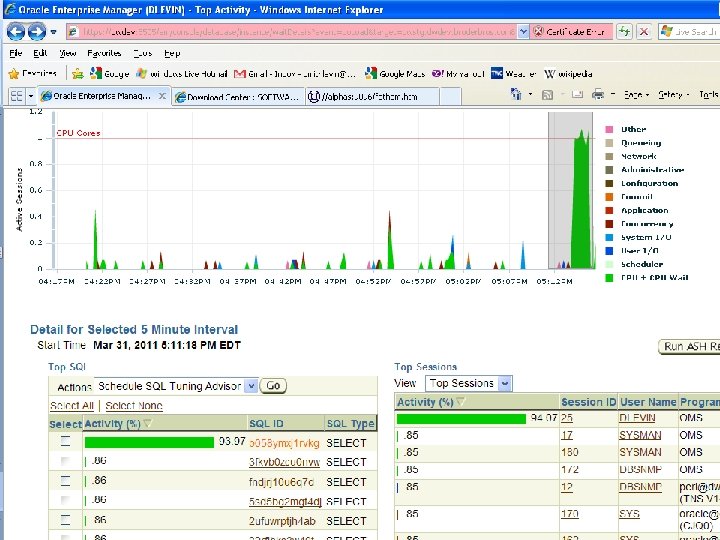Tick checkbox for SQL ID fndjrj10u6q7d
Viewport: 720px width, 540px height.
point(66,481)
